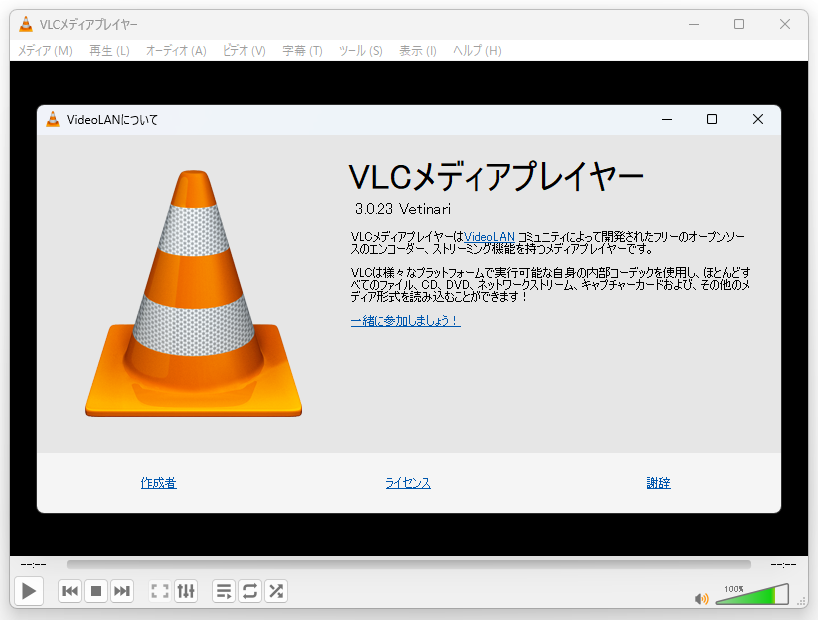
Task: Show the playlist panel
Action: tap(224, 591)
